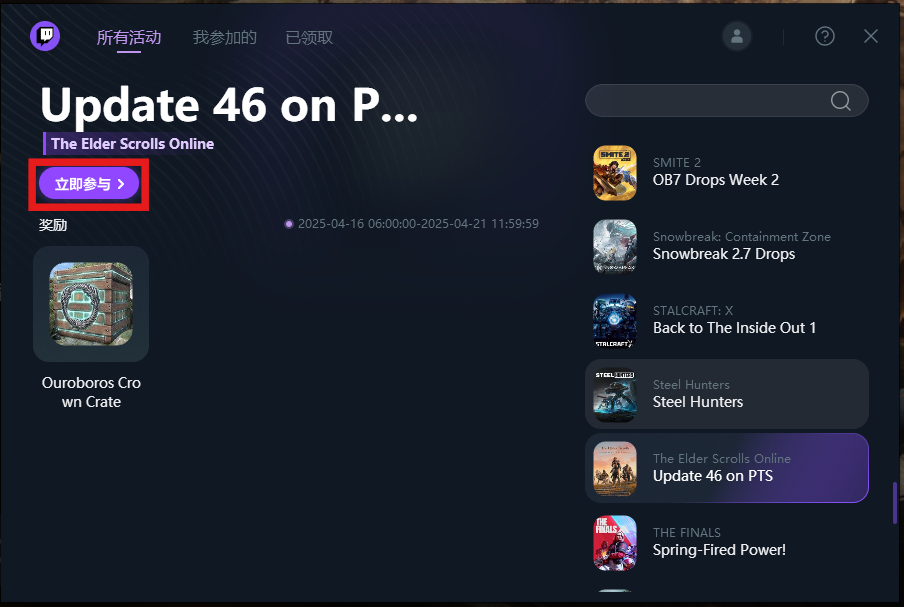Click the Update 46 on P... heading
This screenshot has width=904, height=607.
click(x=229, y=106)
